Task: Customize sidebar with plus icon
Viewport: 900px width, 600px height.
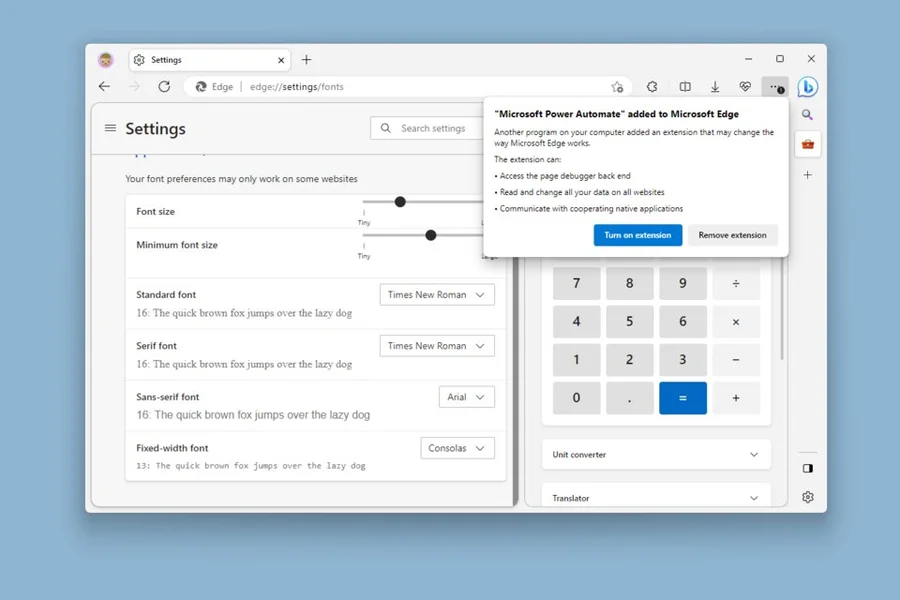Action: point(808,175)
